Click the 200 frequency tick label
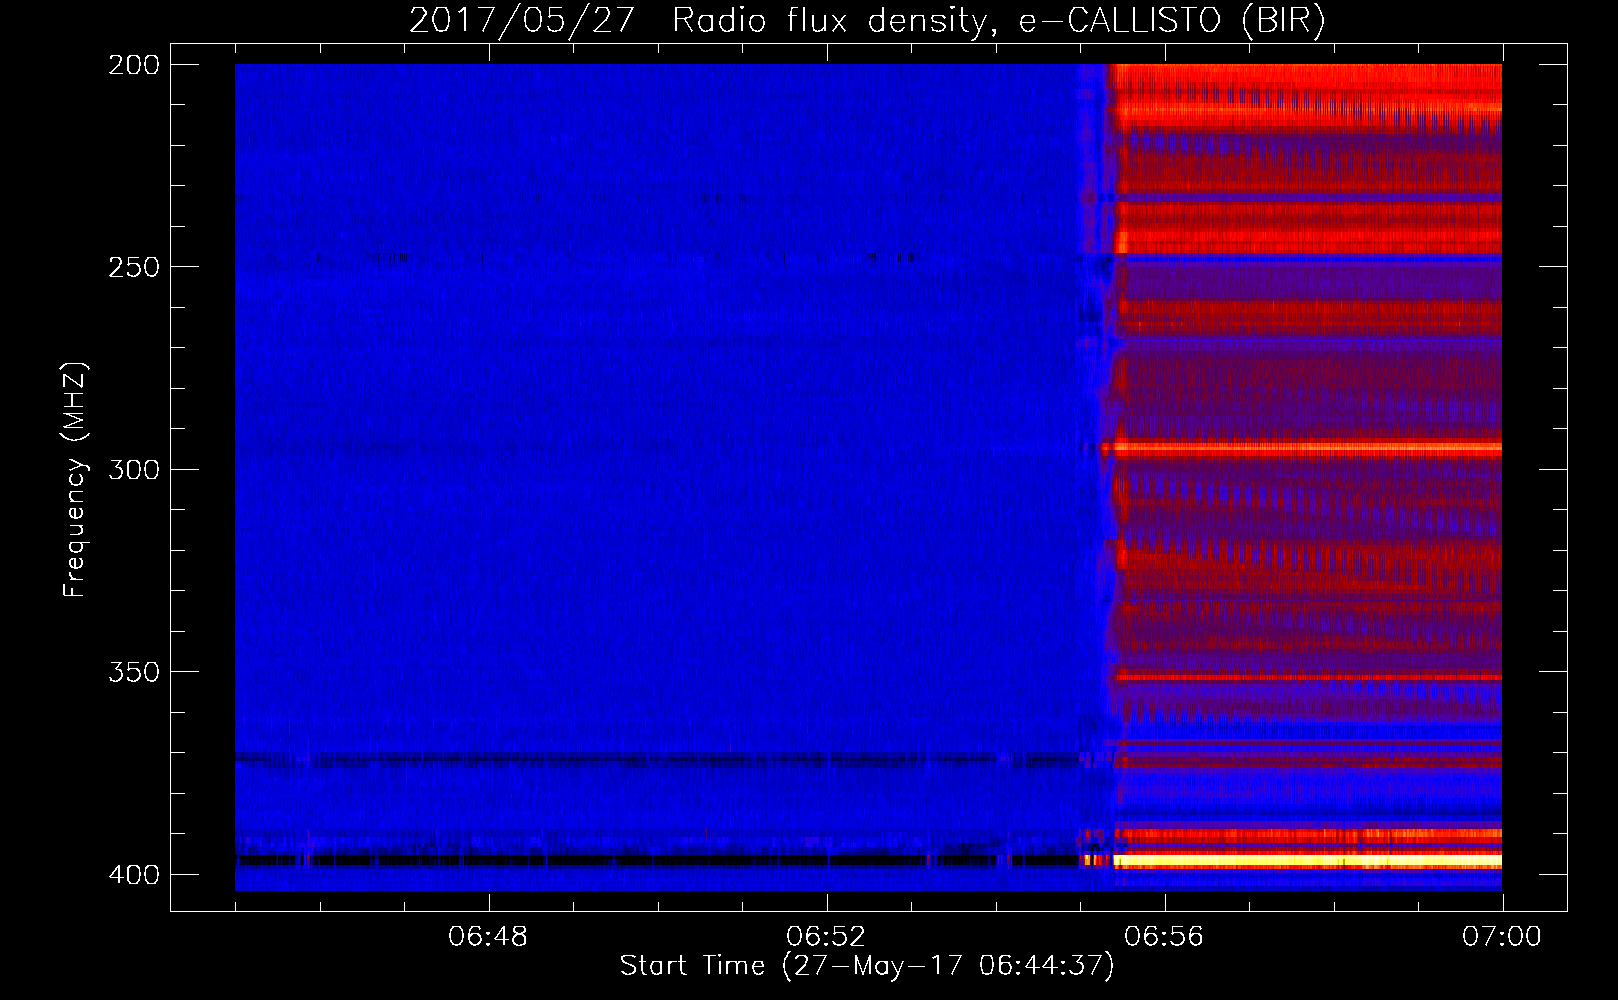The image size is (1618, 1000). [x=134, y=65]
